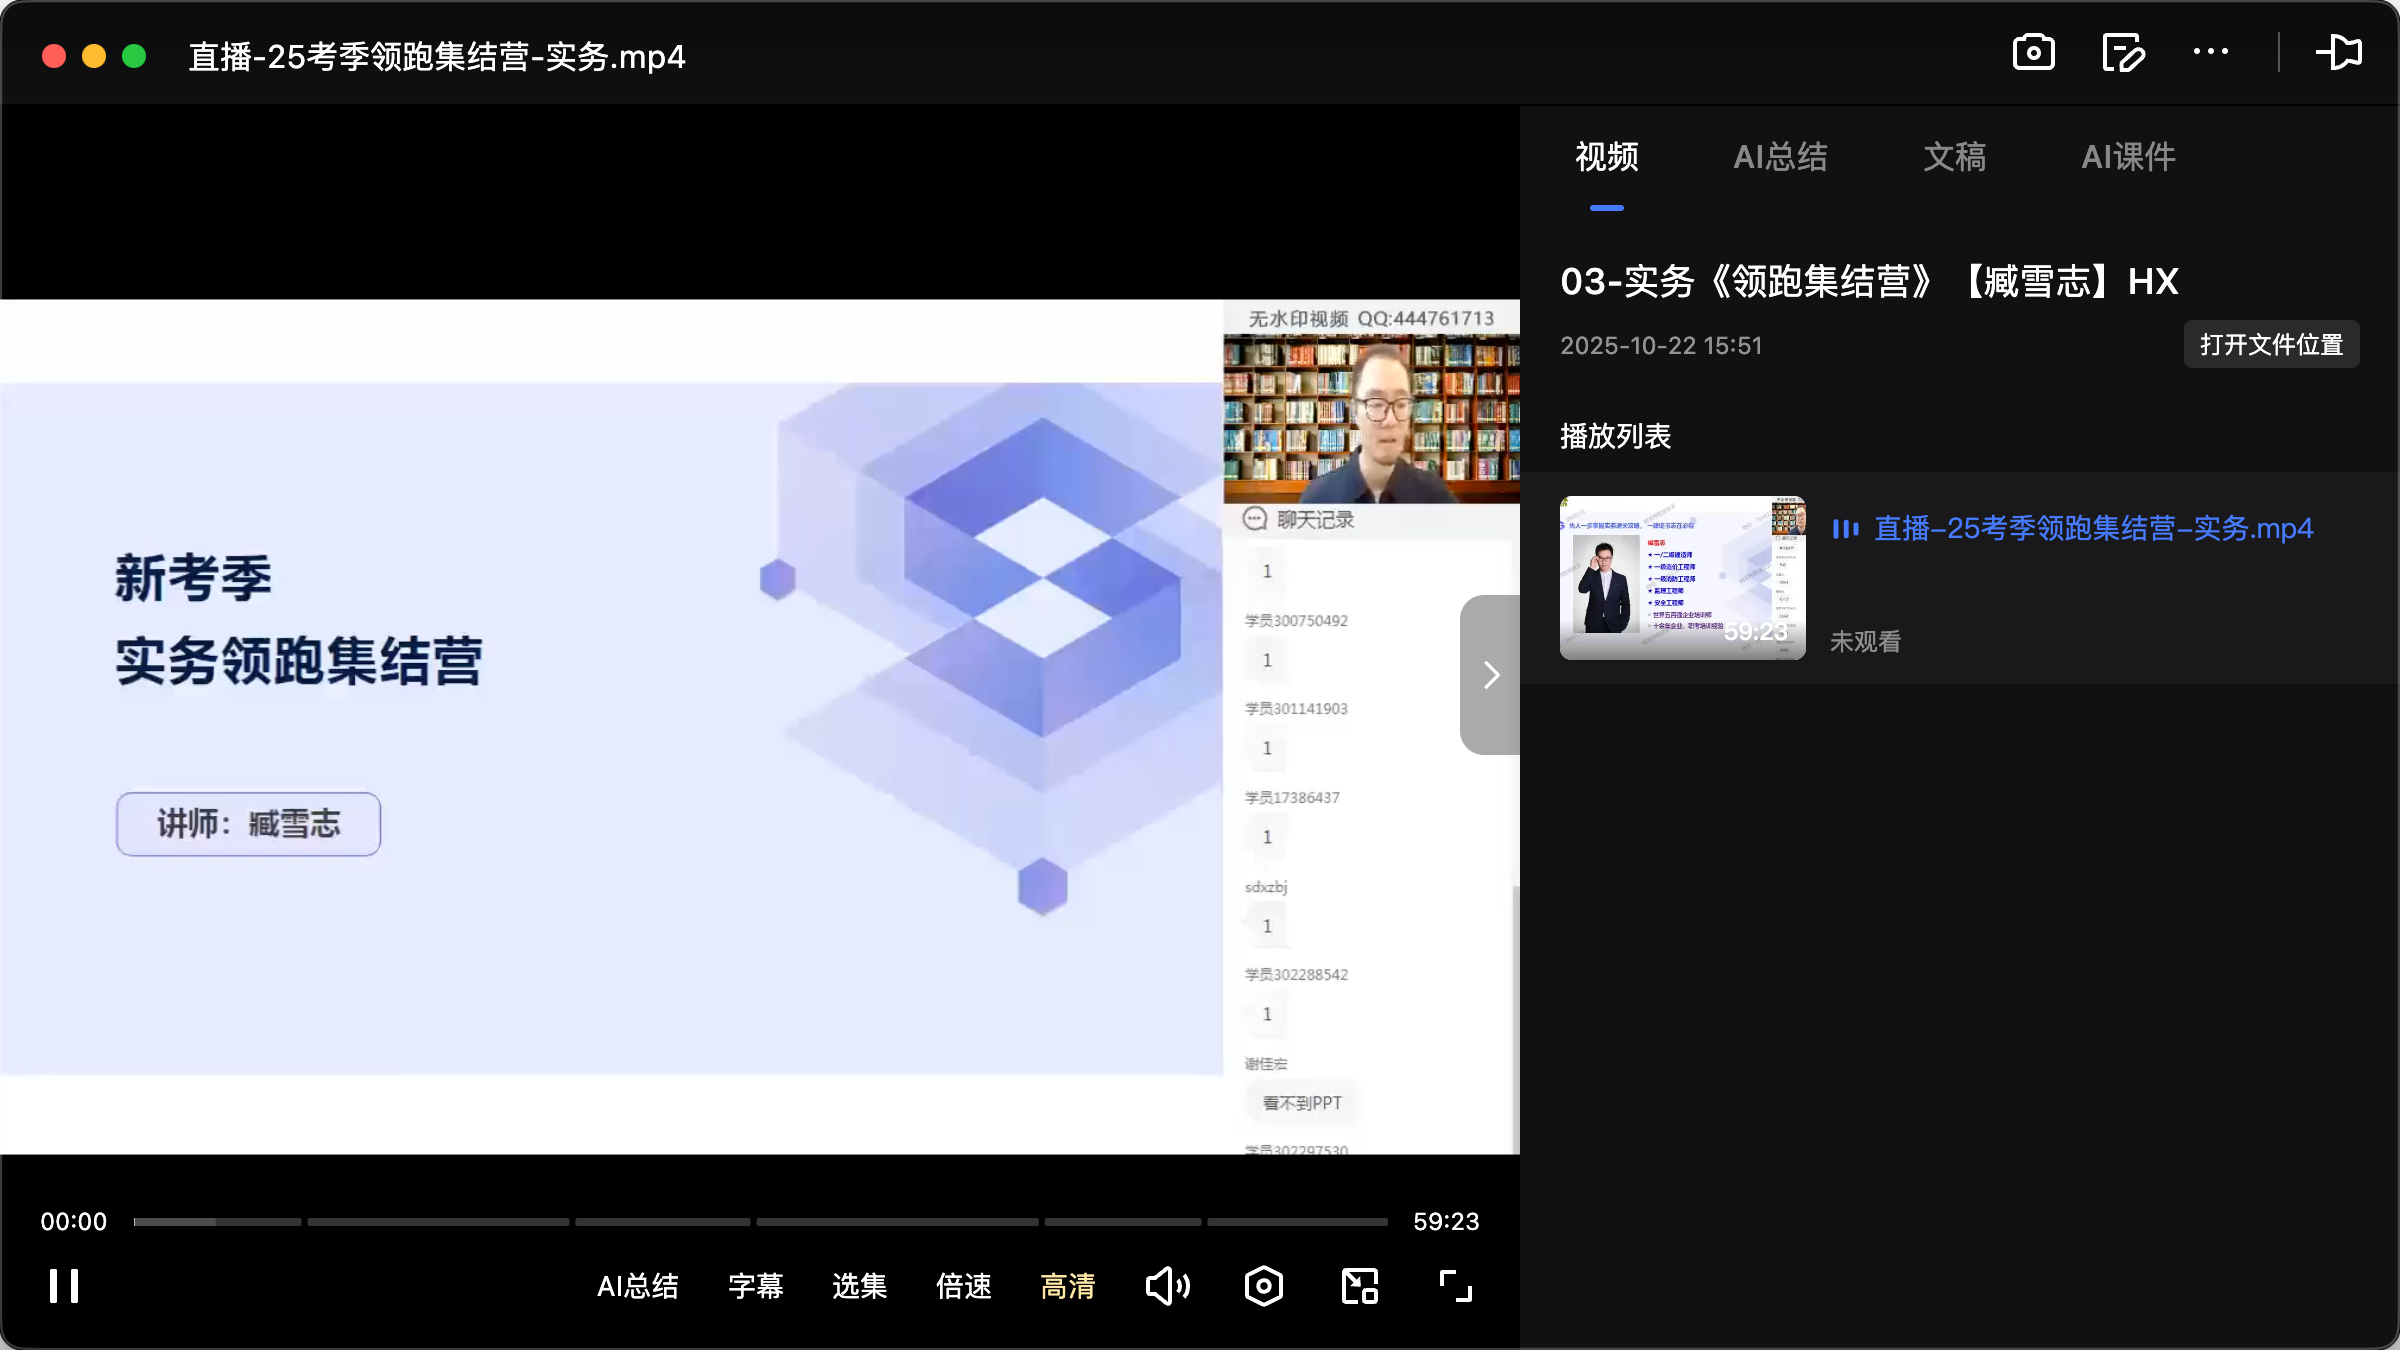This screenshot has width=2400, height=1350.
Task: Click the playlist video thumbnail showing 59:23
Action: point(1682,577)
